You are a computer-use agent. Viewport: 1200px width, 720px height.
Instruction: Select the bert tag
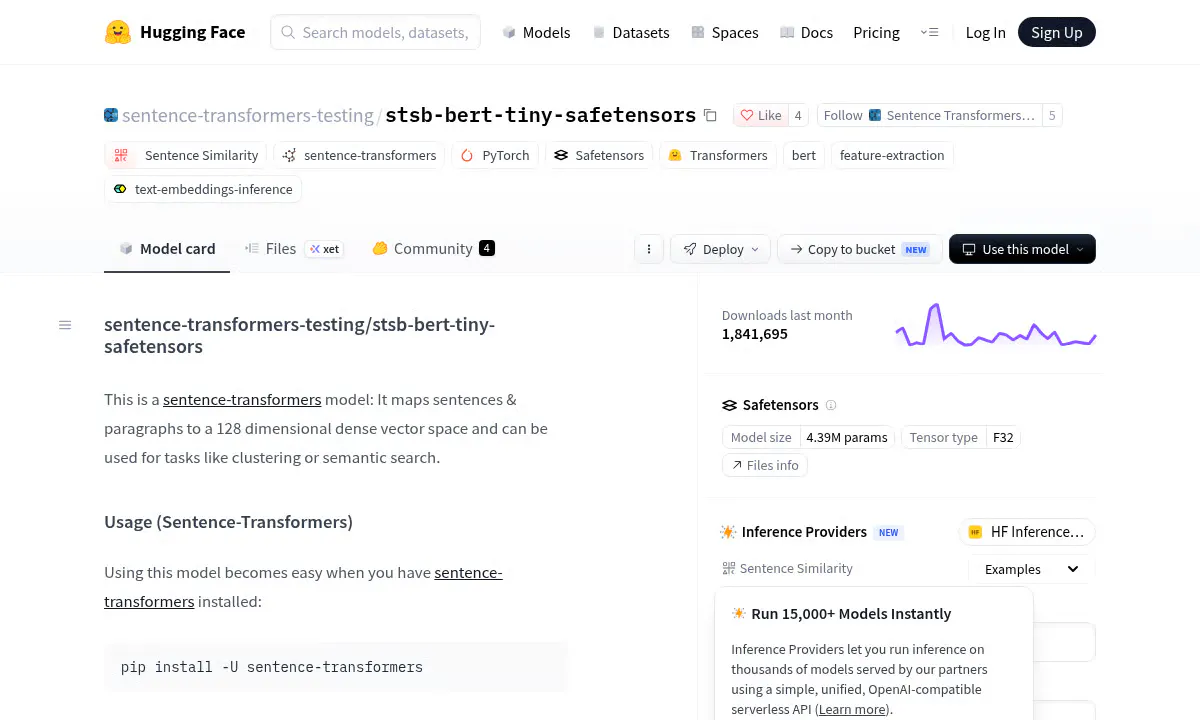[x=804, y=155]
